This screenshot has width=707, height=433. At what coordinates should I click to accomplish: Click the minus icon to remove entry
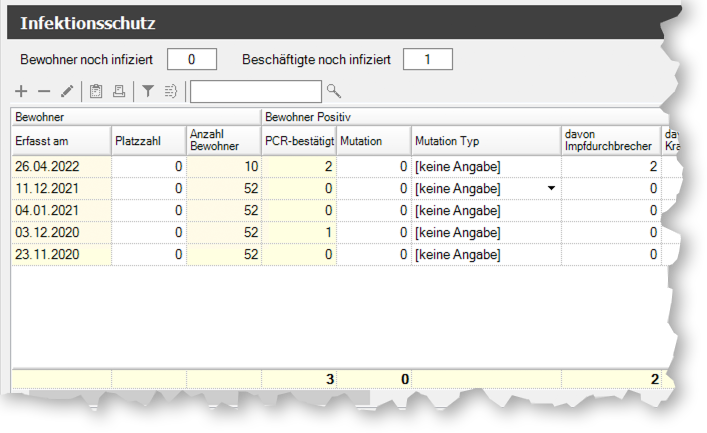click(x=44, y=92)
